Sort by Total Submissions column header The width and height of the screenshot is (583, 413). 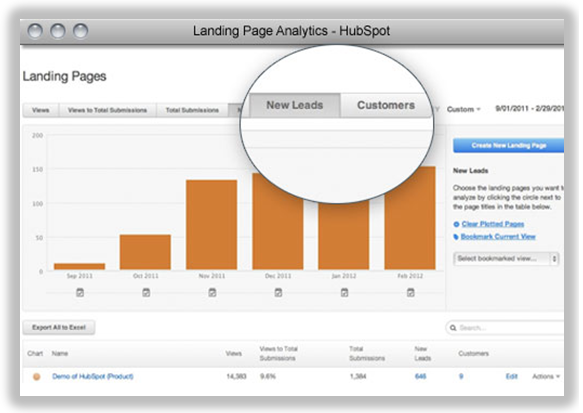pyautogui.click(x=367, y=354)
